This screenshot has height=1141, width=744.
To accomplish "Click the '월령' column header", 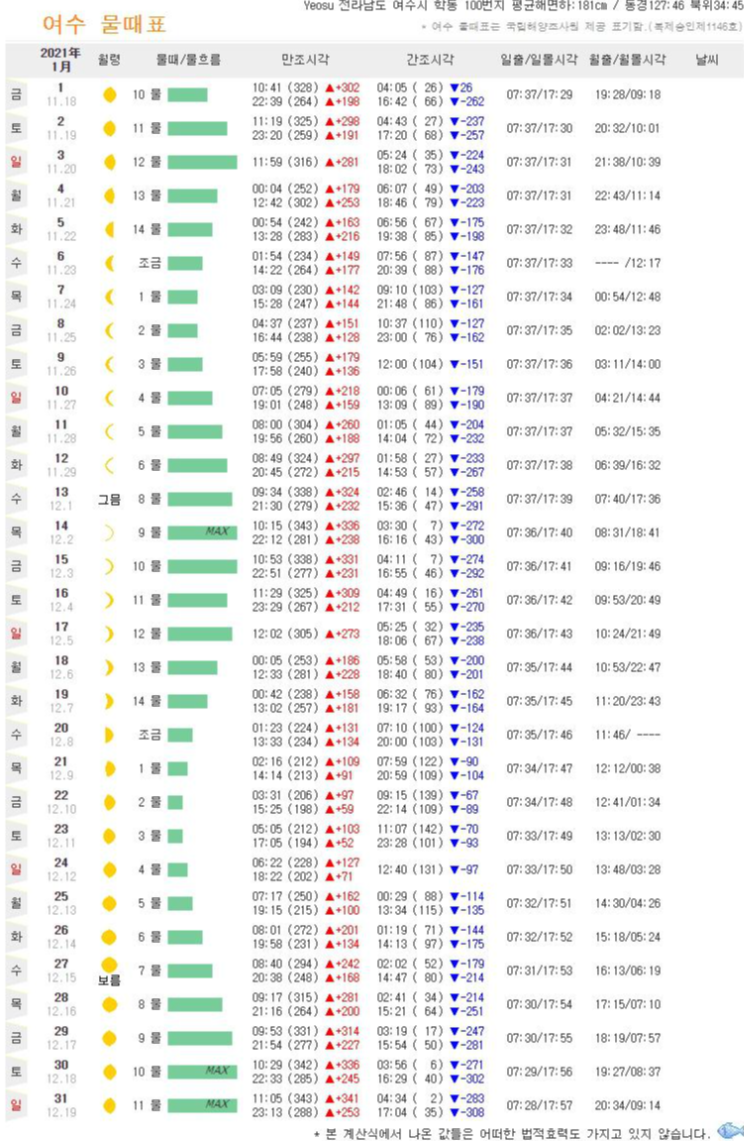I will point(109,60).
